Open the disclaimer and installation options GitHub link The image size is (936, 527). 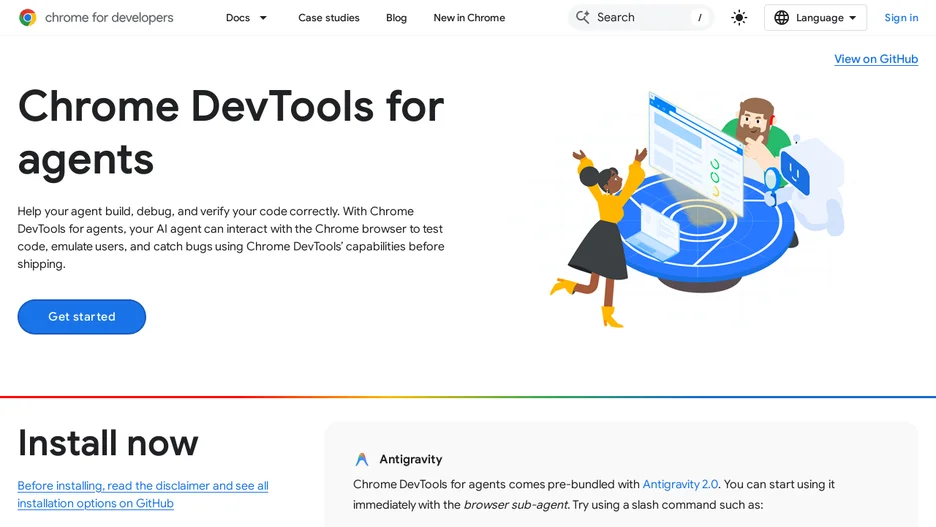pos(143,494)
